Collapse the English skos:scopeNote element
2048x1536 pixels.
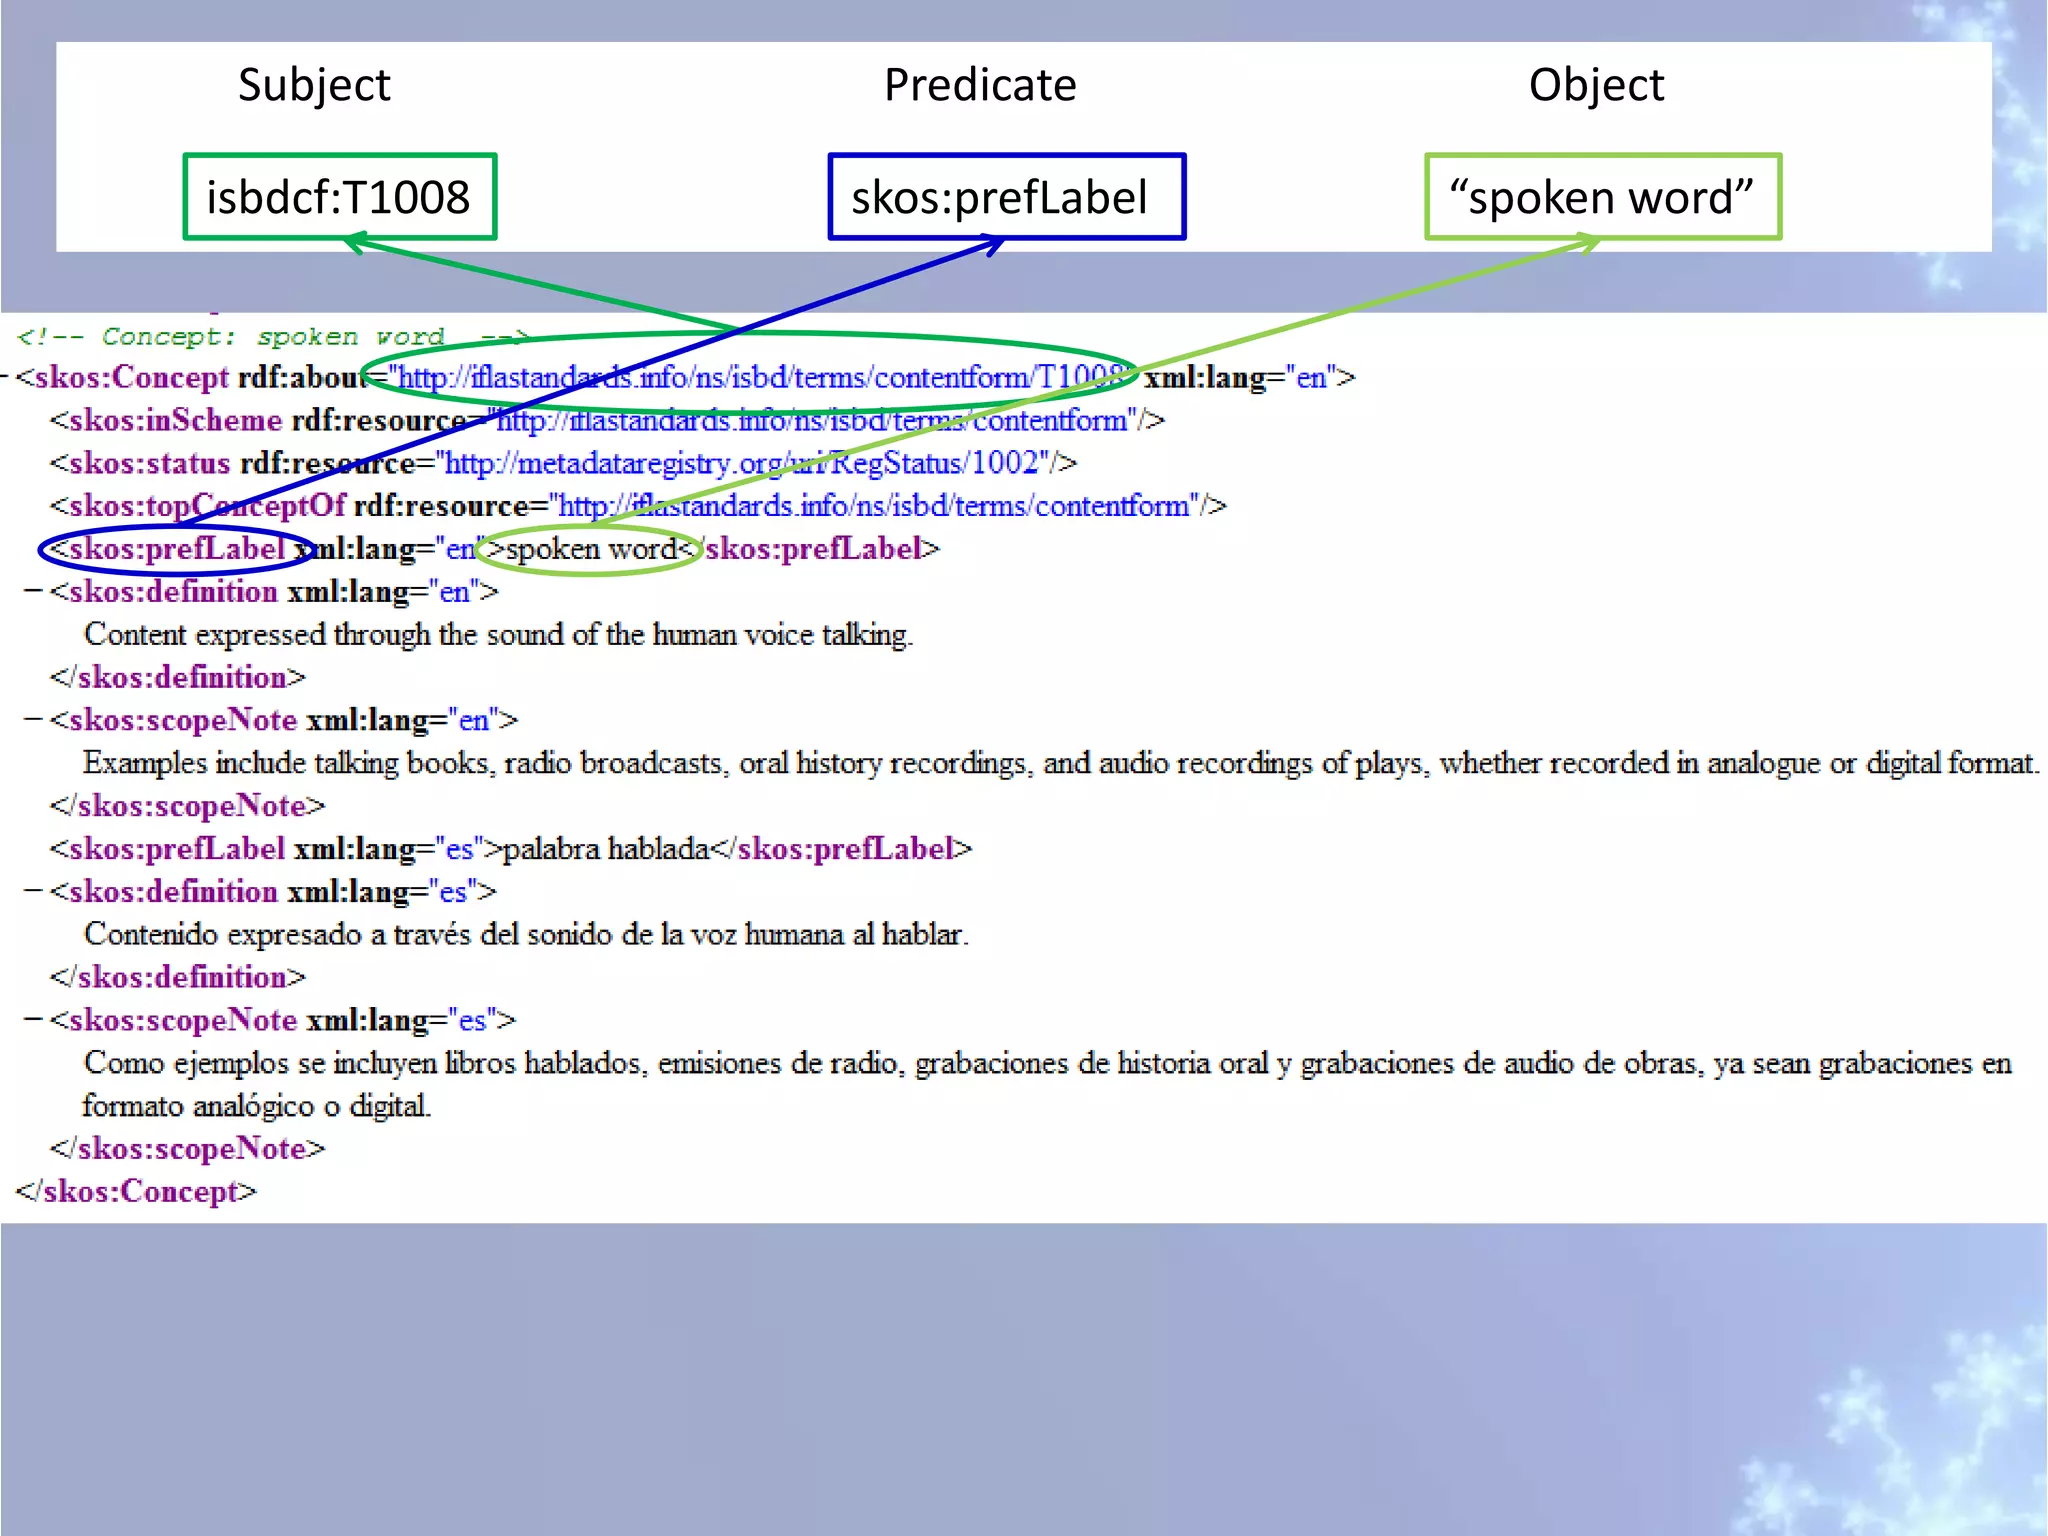[33, 719]
